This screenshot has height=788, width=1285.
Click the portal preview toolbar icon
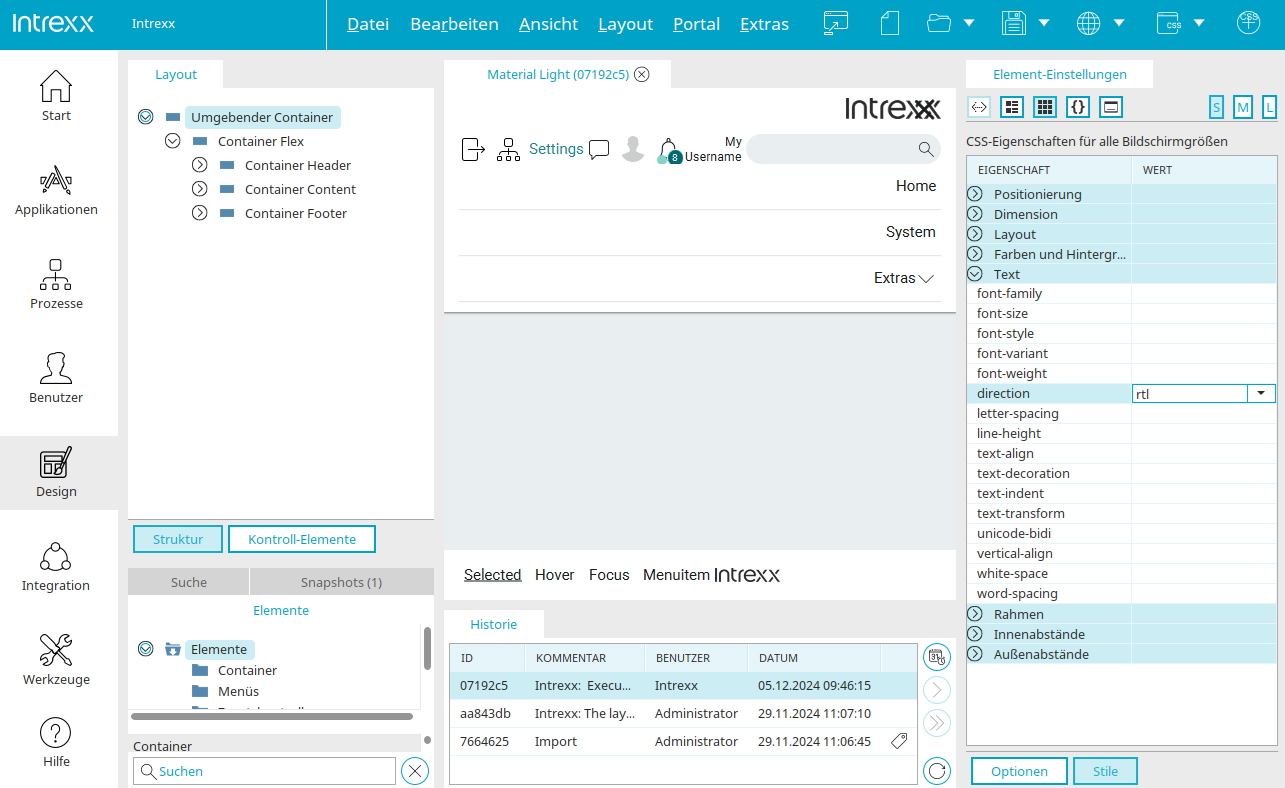coord(836,24)
